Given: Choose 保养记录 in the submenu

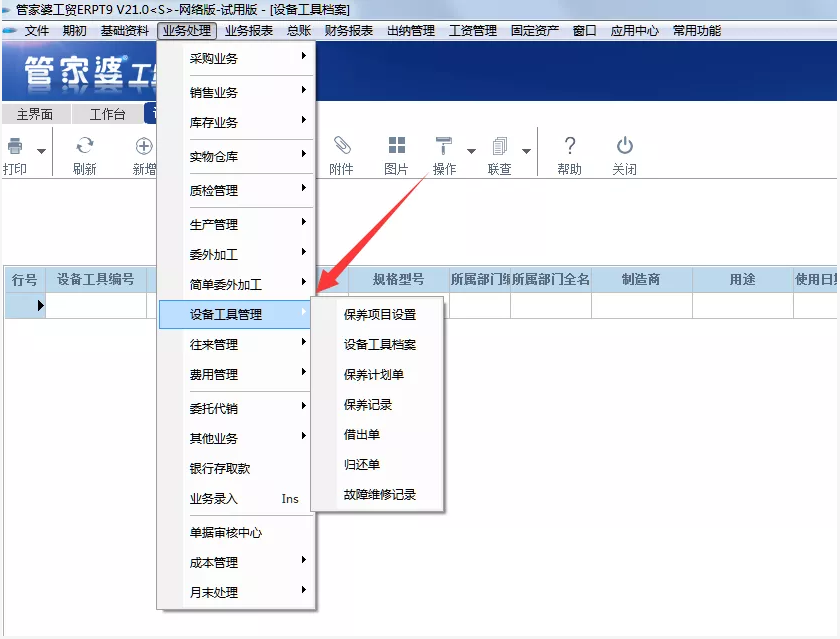Looking at the screenshot, I should pyautogui.click(x=379, y=404).
